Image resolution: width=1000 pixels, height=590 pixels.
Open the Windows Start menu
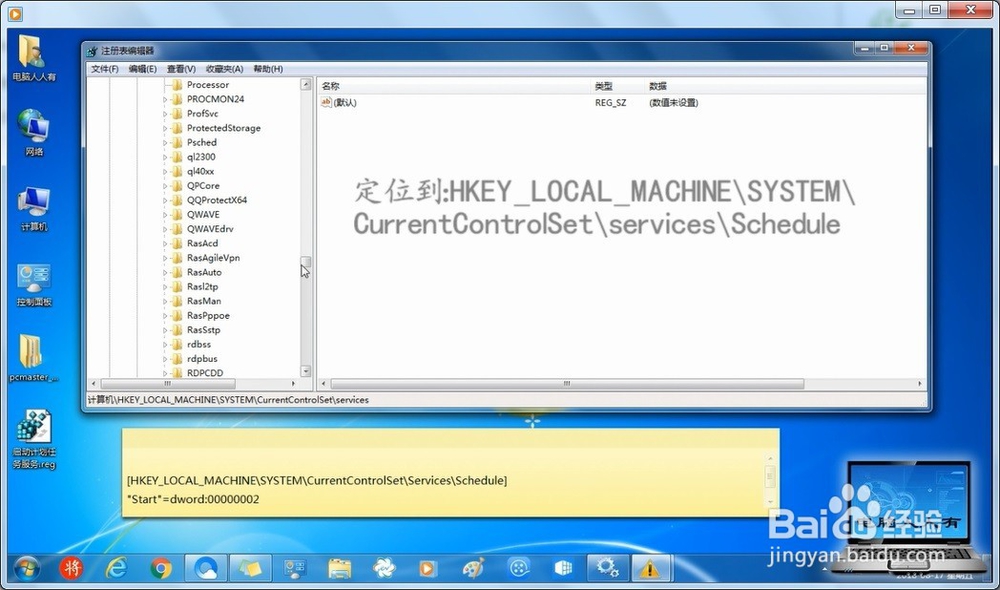tap(27, 568)
